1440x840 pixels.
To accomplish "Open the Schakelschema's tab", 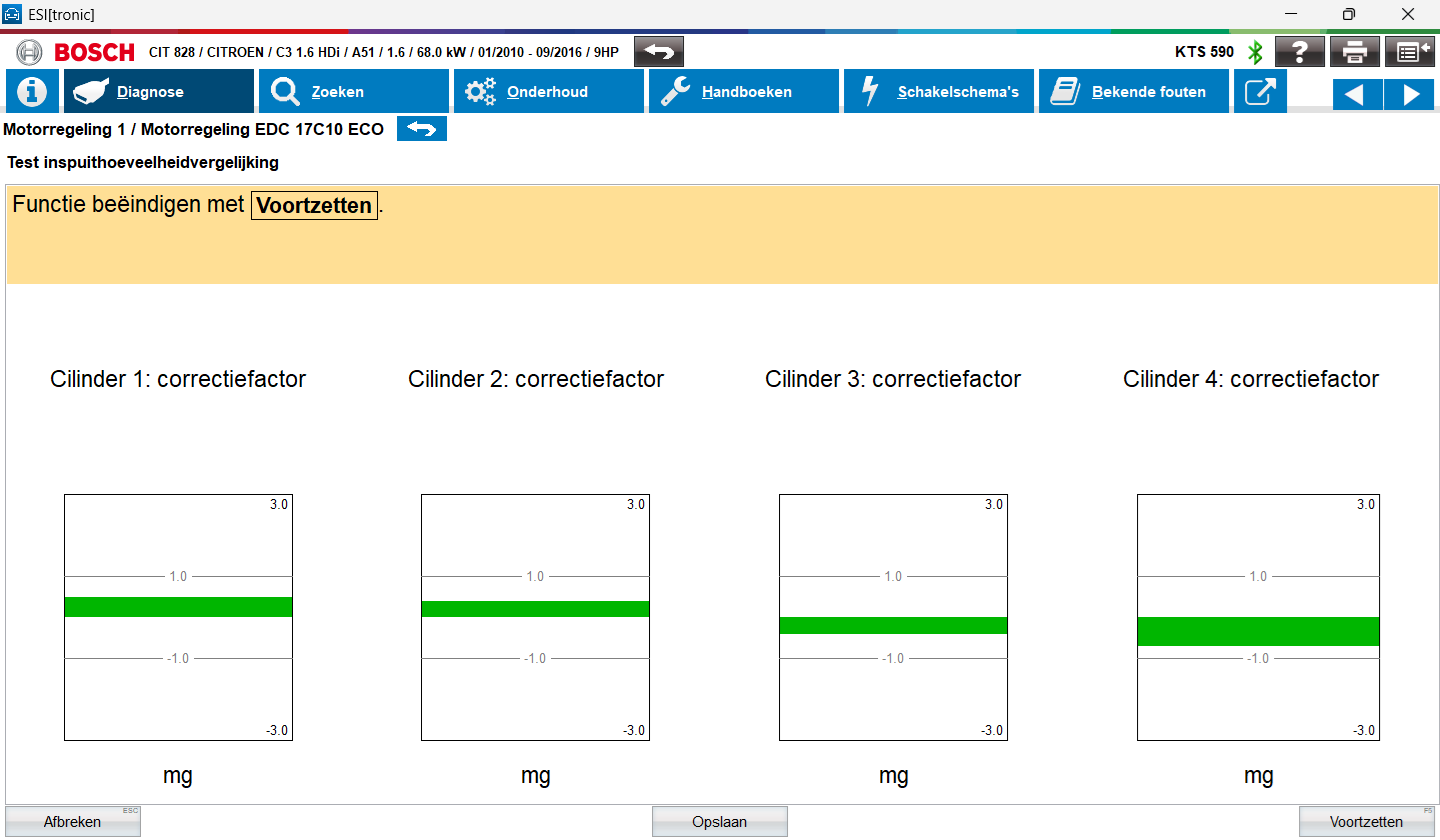I will [x=938, y=92].
